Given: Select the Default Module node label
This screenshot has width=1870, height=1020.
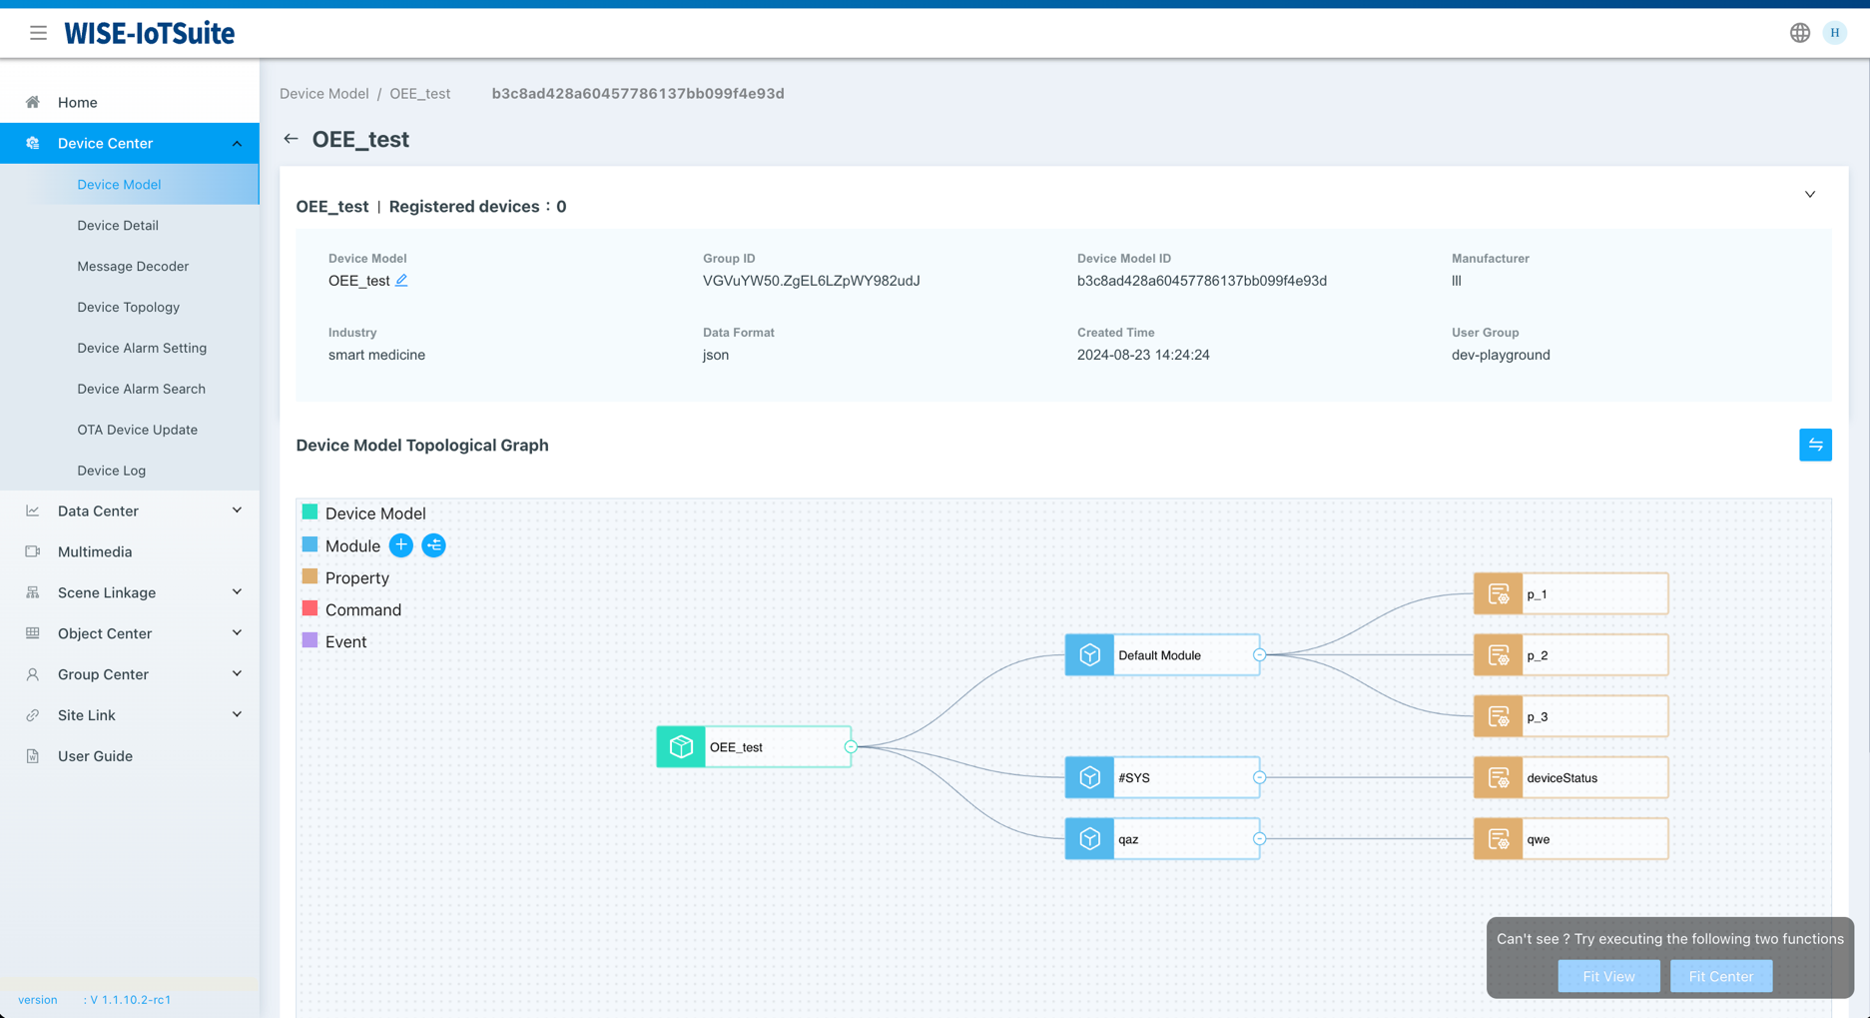Looking at the screenshot, I should coord(1159,656).
